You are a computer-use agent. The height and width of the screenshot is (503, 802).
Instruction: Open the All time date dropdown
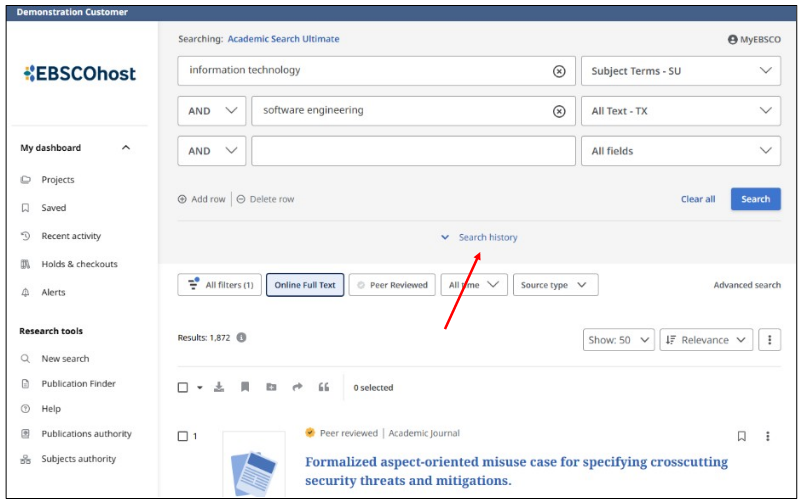474,285
